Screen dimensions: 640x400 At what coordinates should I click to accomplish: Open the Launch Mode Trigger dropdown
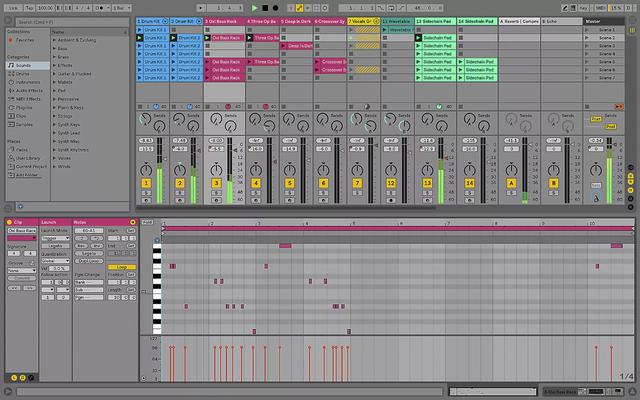55,238
